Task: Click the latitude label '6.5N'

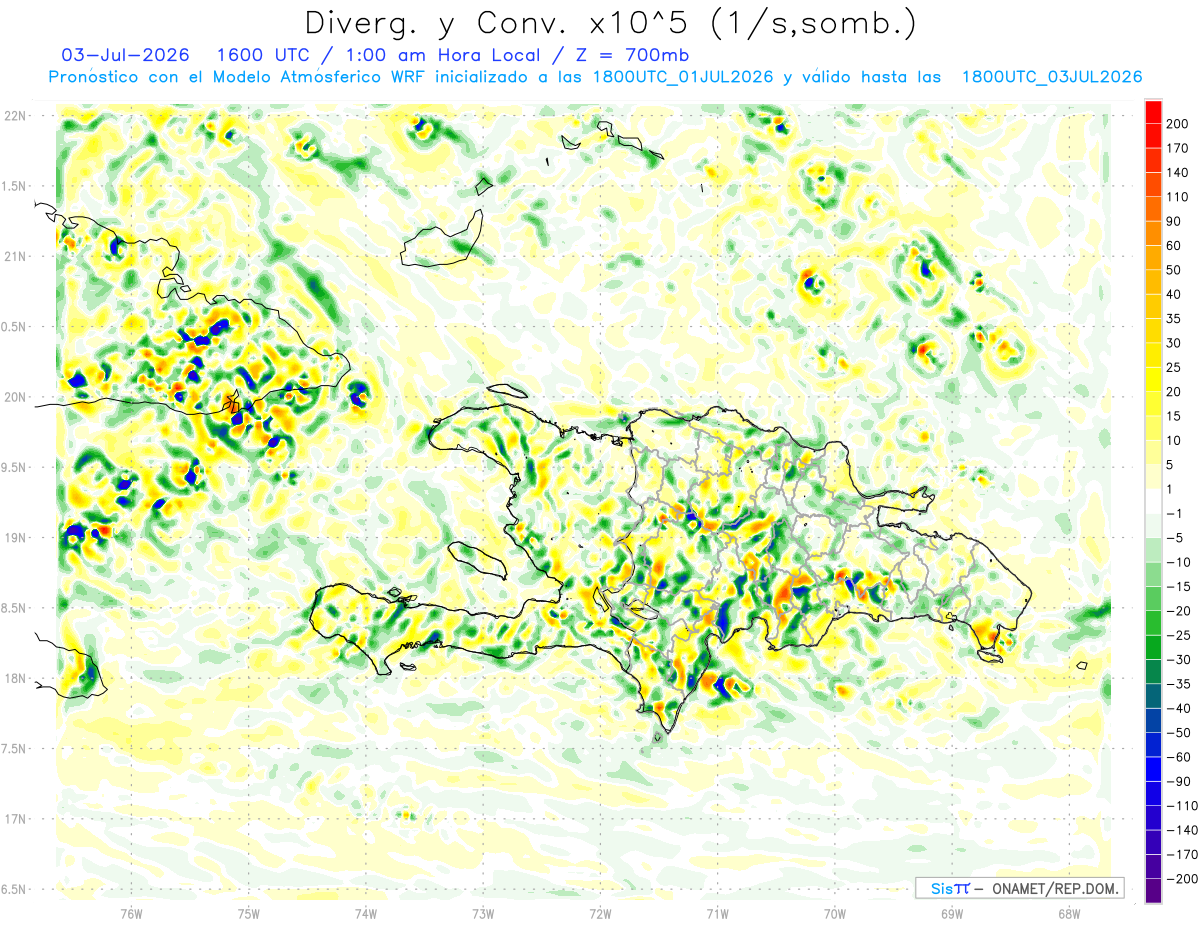Action: [x=14, y=889]
